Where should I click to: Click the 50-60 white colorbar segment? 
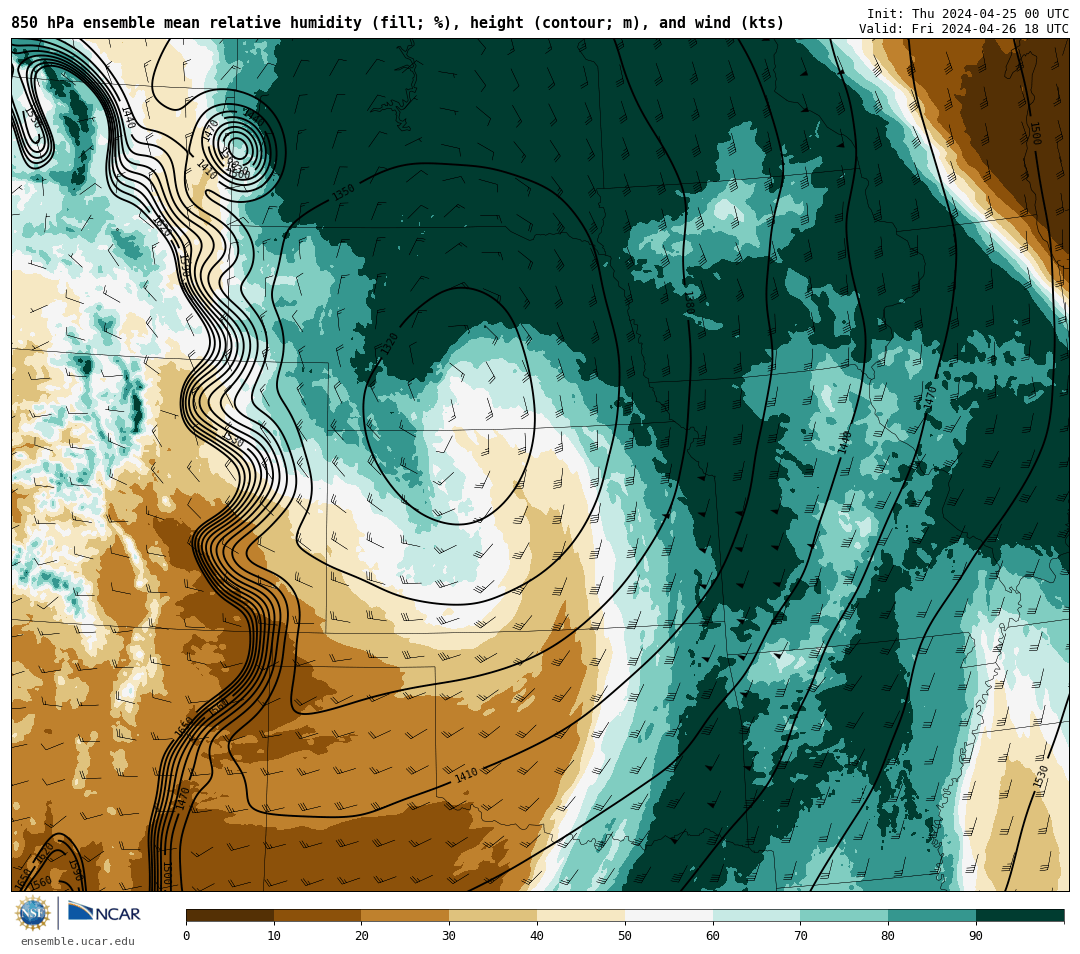[x=669, y=915]
